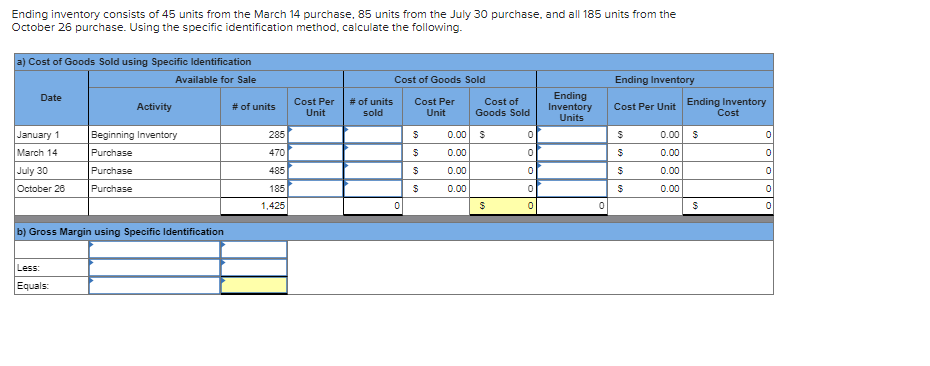The height and width of the screenshot is (366, 930).
Task: Click Ending Inventory Units field for January 1
Action: pyautogui.click(x=572, y=134)
